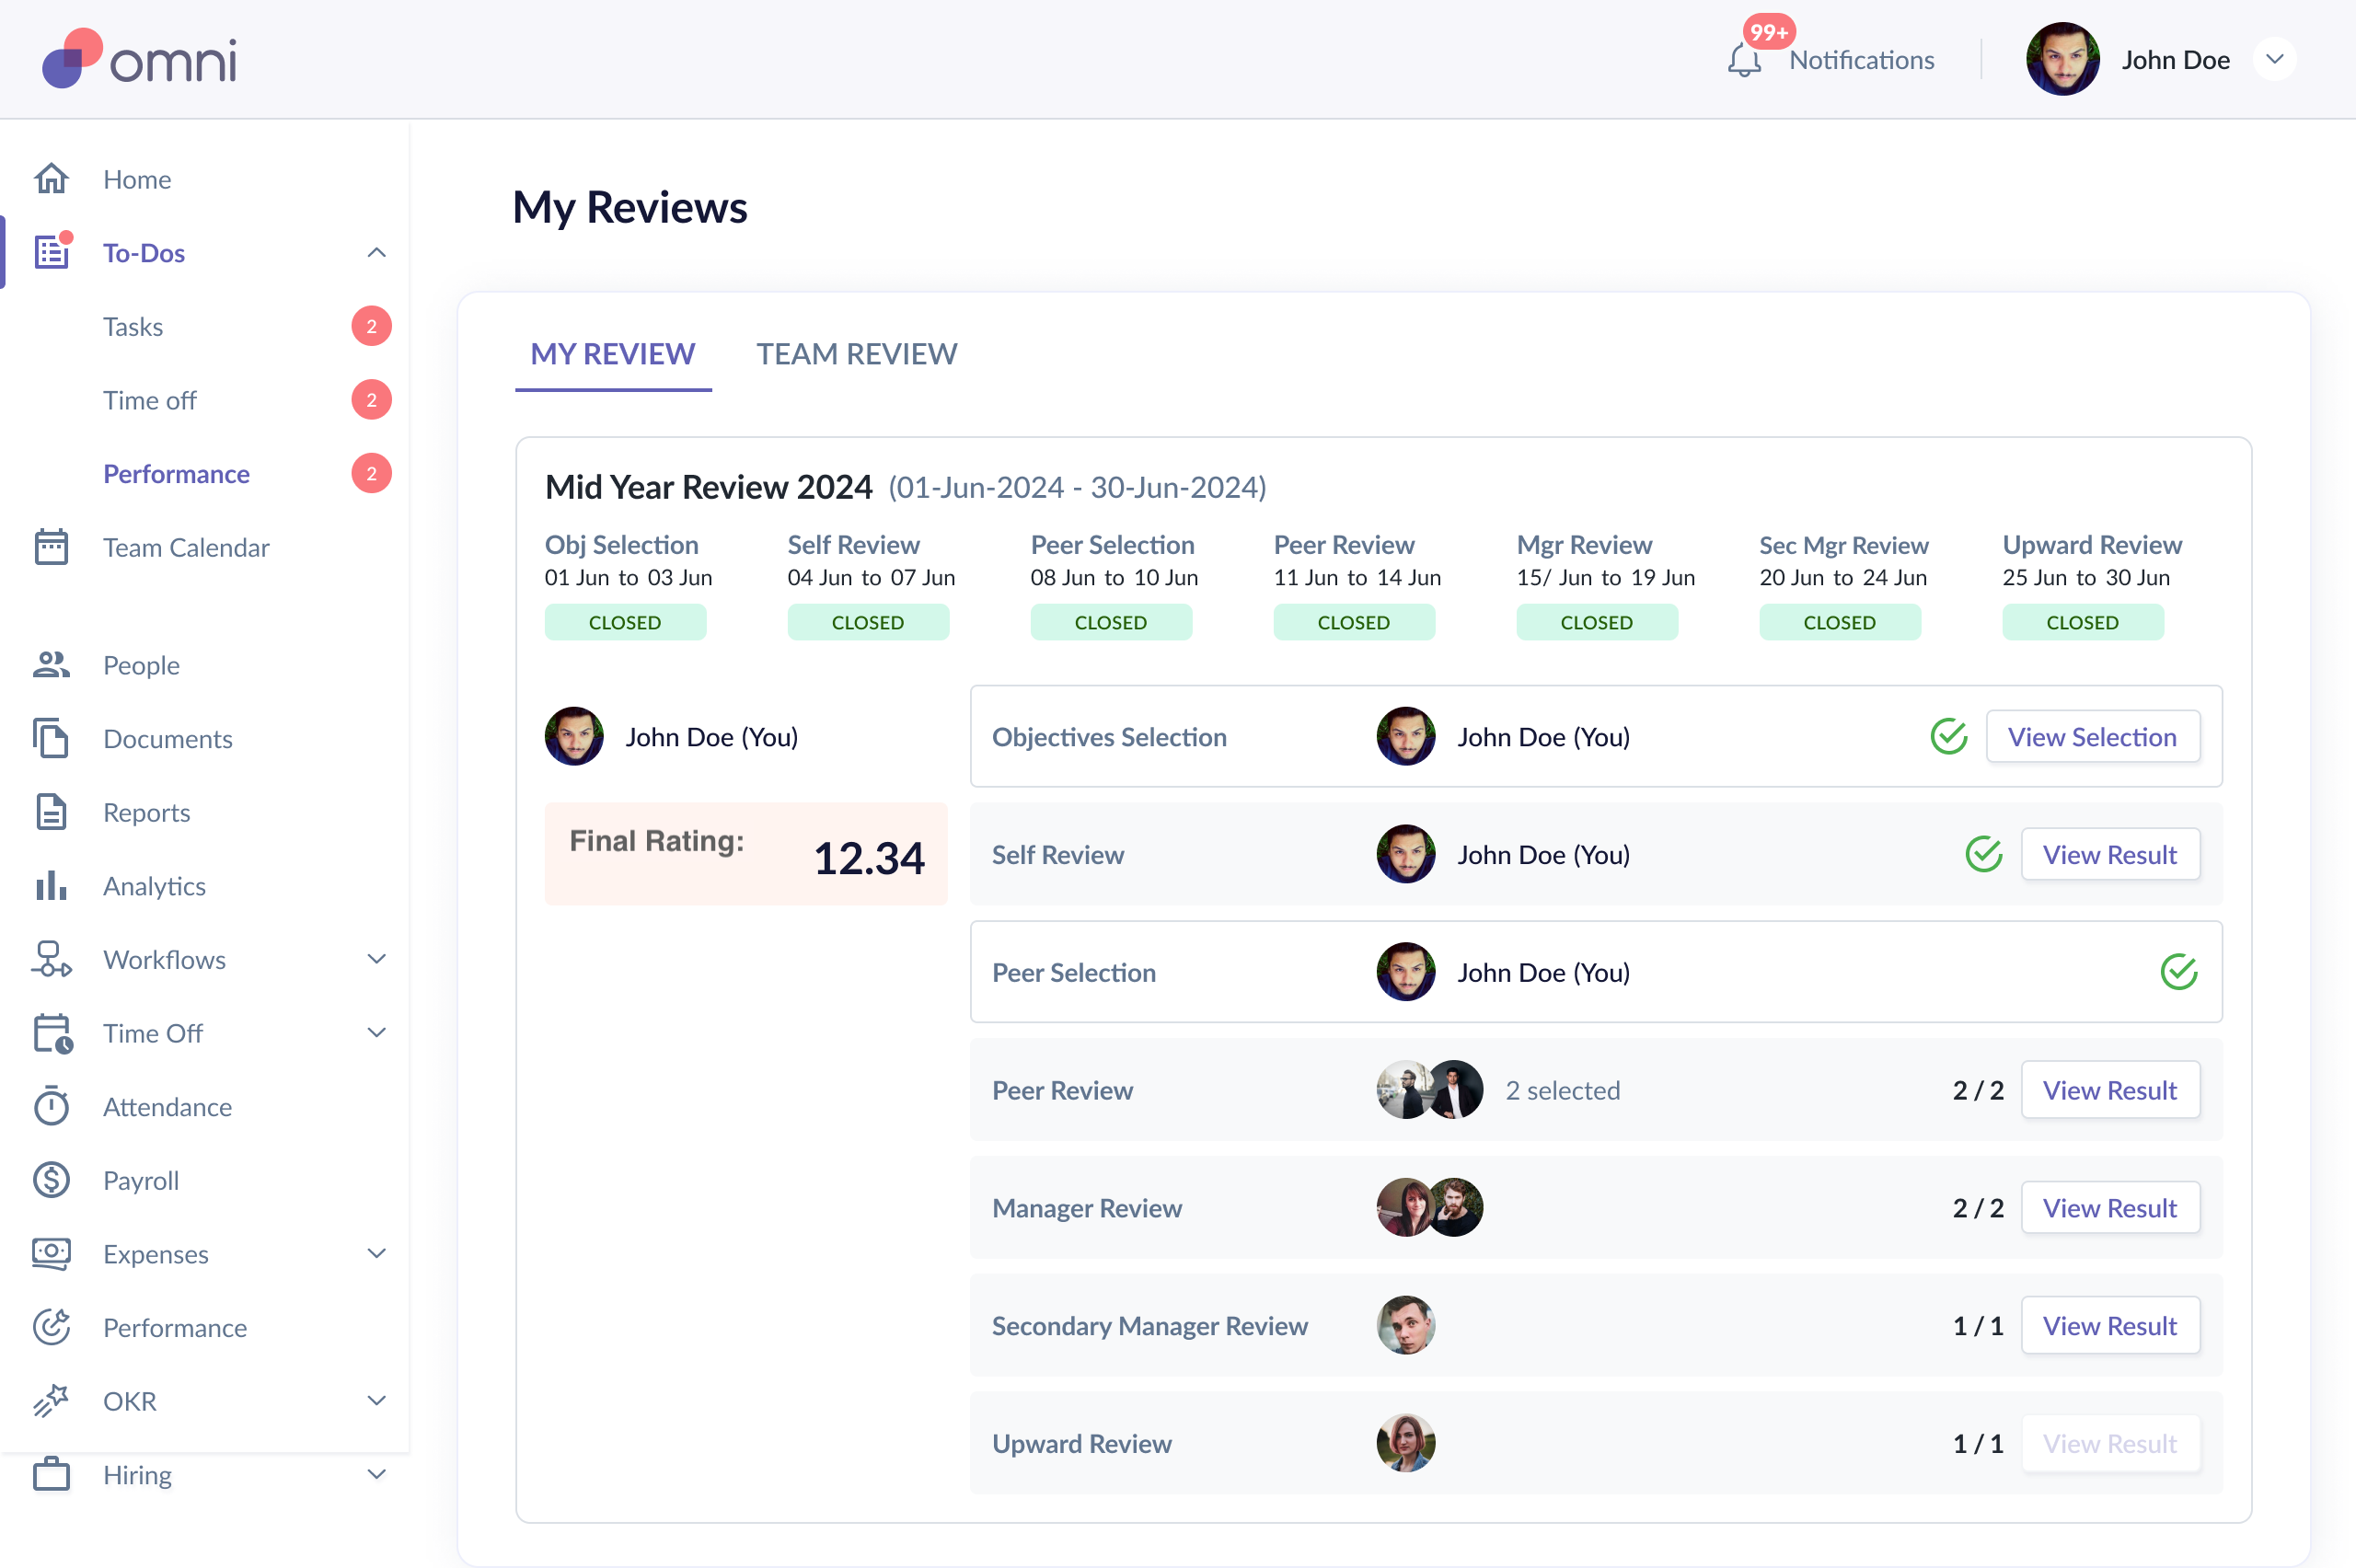Click green checkmark on Self Review row
The height and width of the screenshot is (1568, 2356).
[x=1983, y=855]
